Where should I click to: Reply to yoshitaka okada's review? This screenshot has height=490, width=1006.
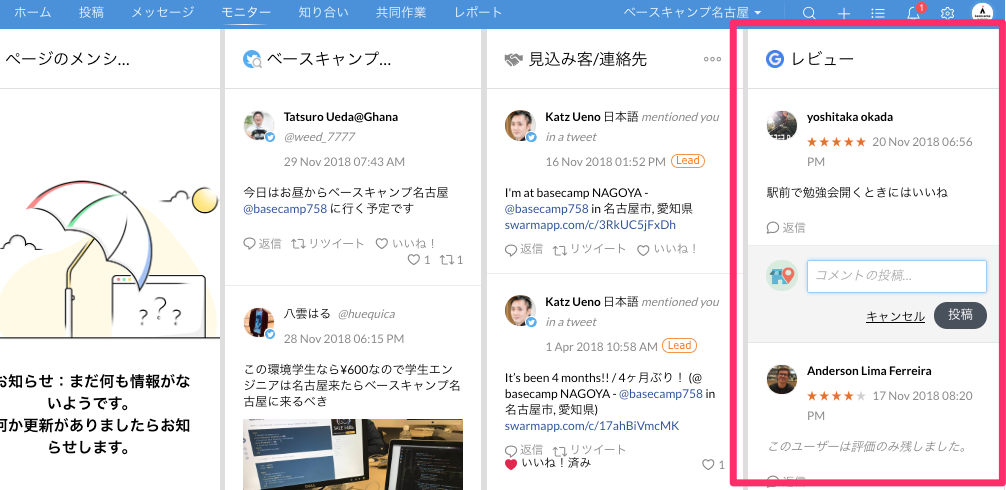click(786, 228)
